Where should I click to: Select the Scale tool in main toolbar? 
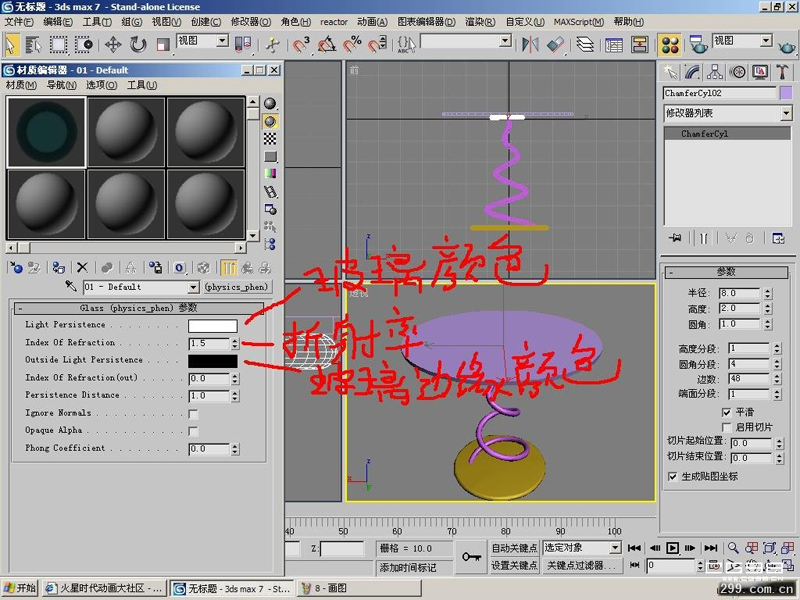(x=163, y=45)
